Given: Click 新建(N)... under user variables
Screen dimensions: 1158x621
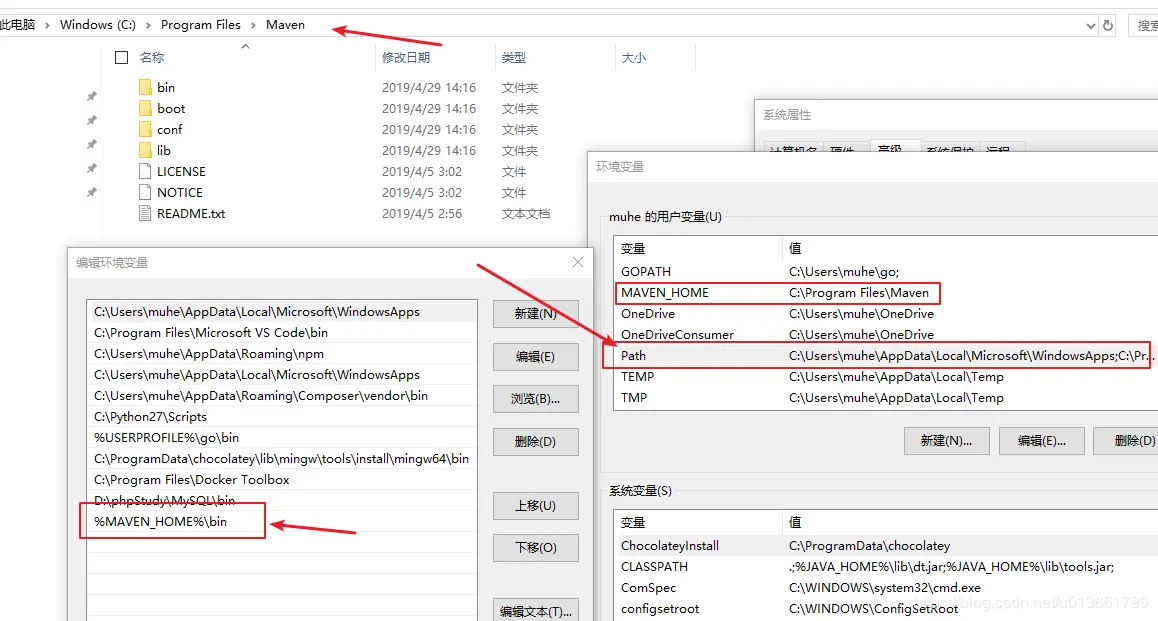Looking at the screenshot, I should click(946, 441).
